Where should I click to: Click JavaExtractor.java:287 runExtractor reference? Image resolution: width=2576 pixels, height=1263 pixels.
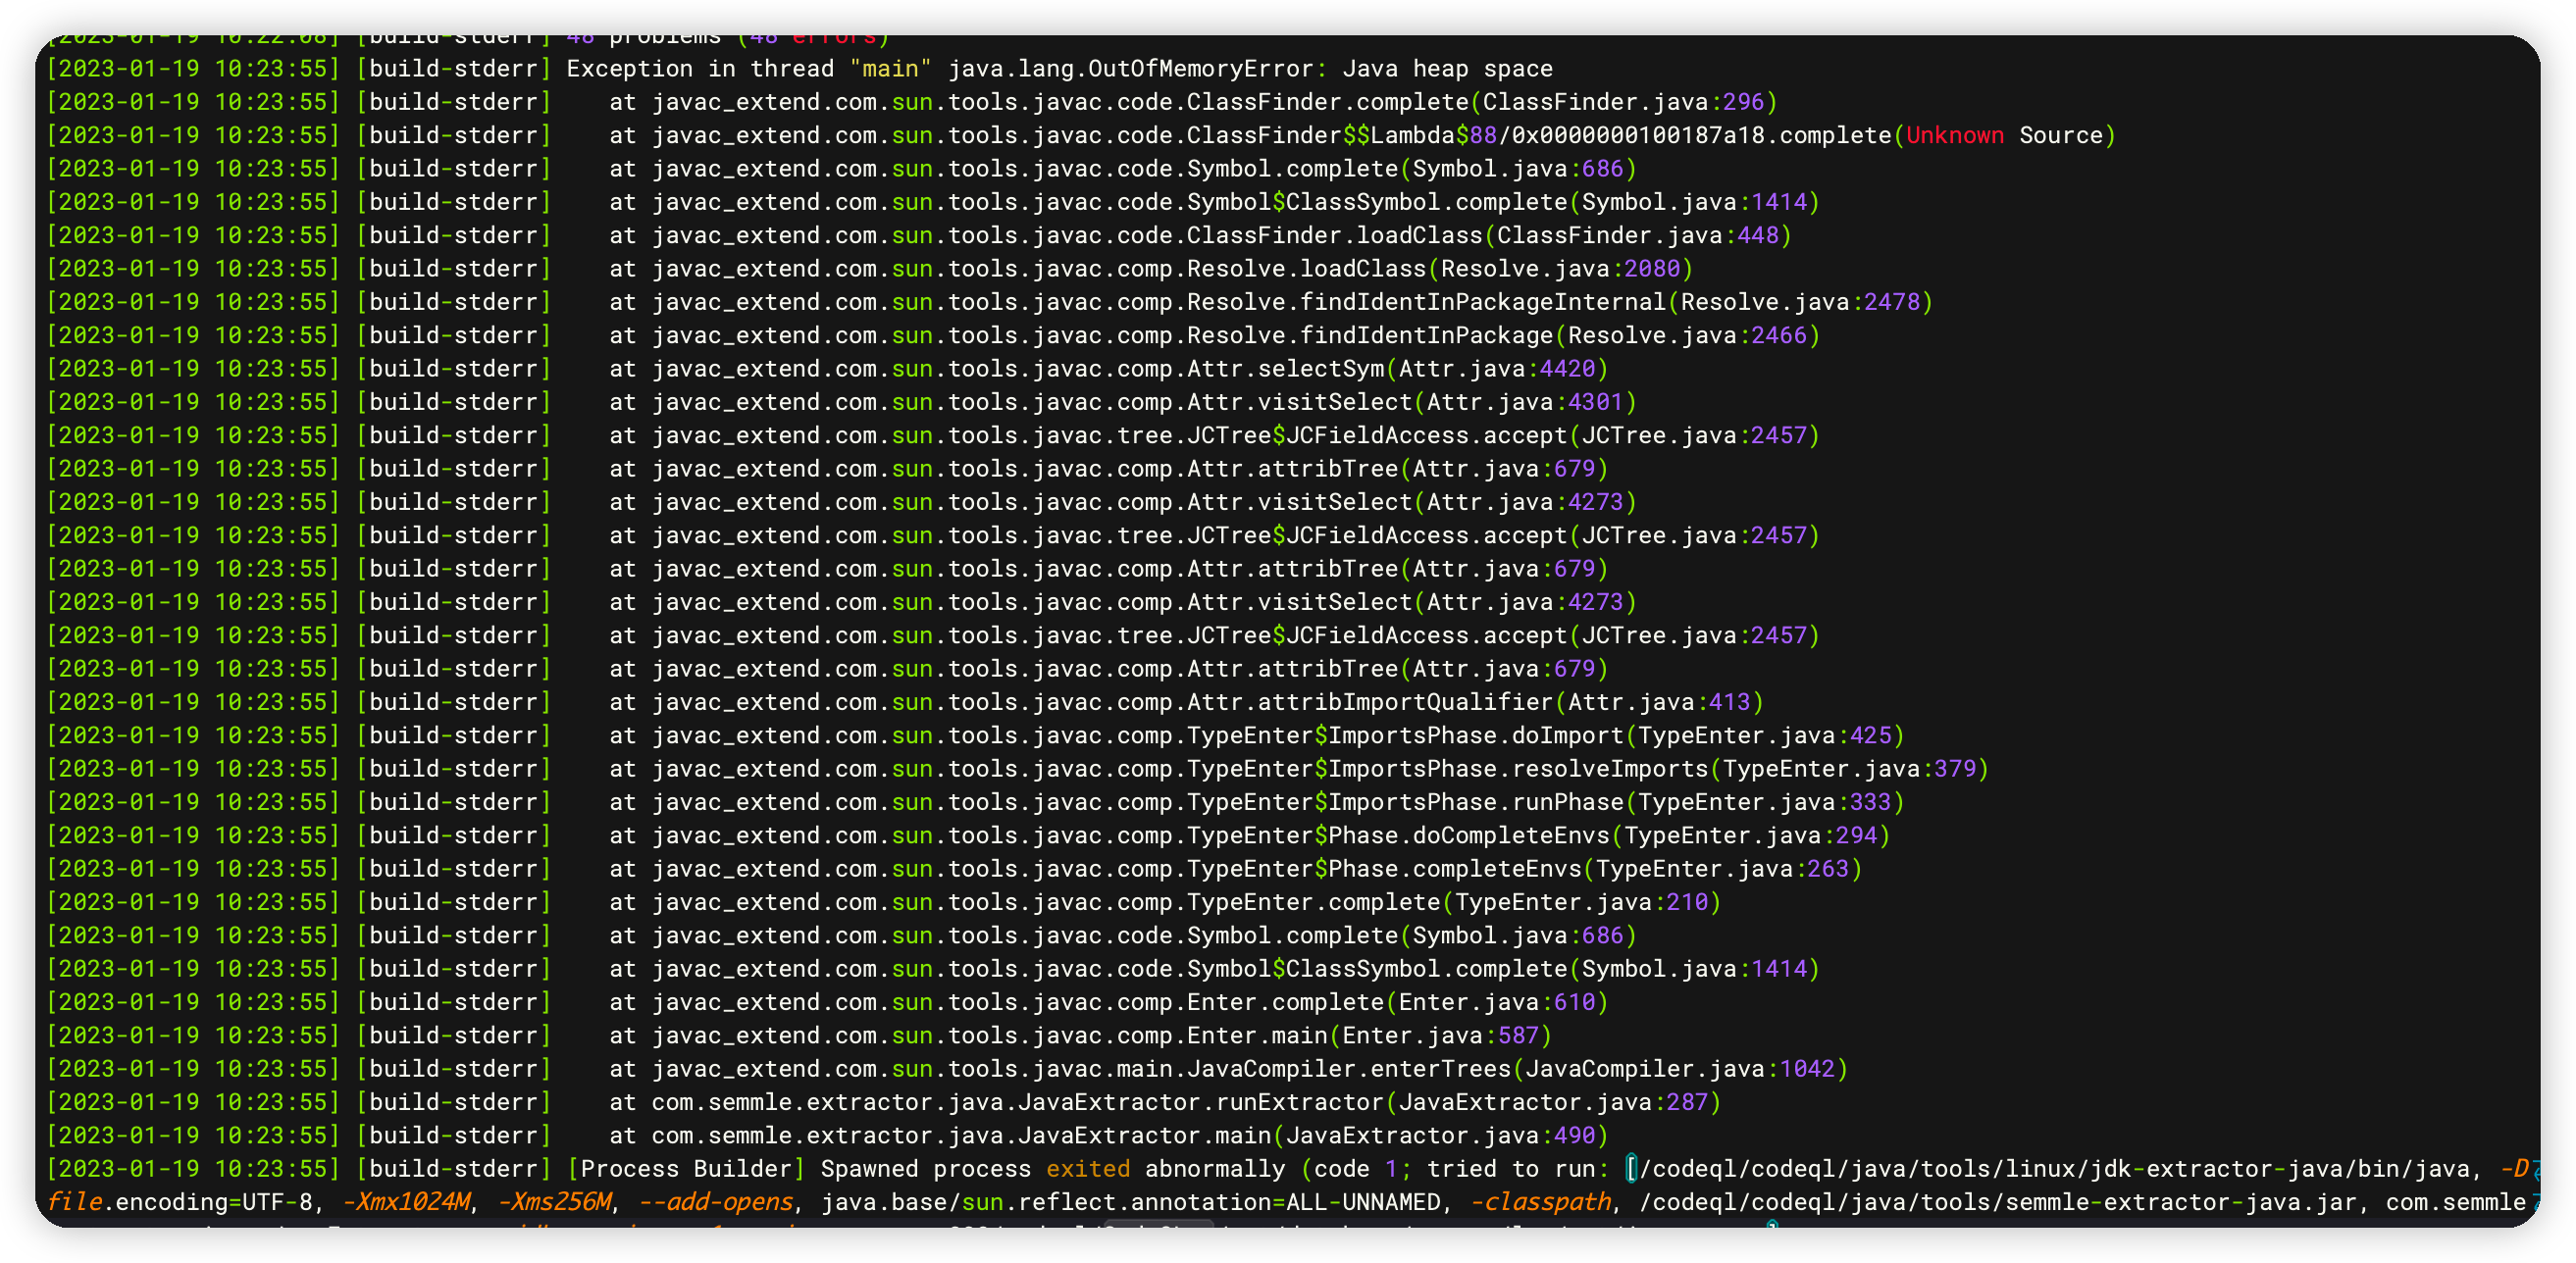pos(1552,1102)
